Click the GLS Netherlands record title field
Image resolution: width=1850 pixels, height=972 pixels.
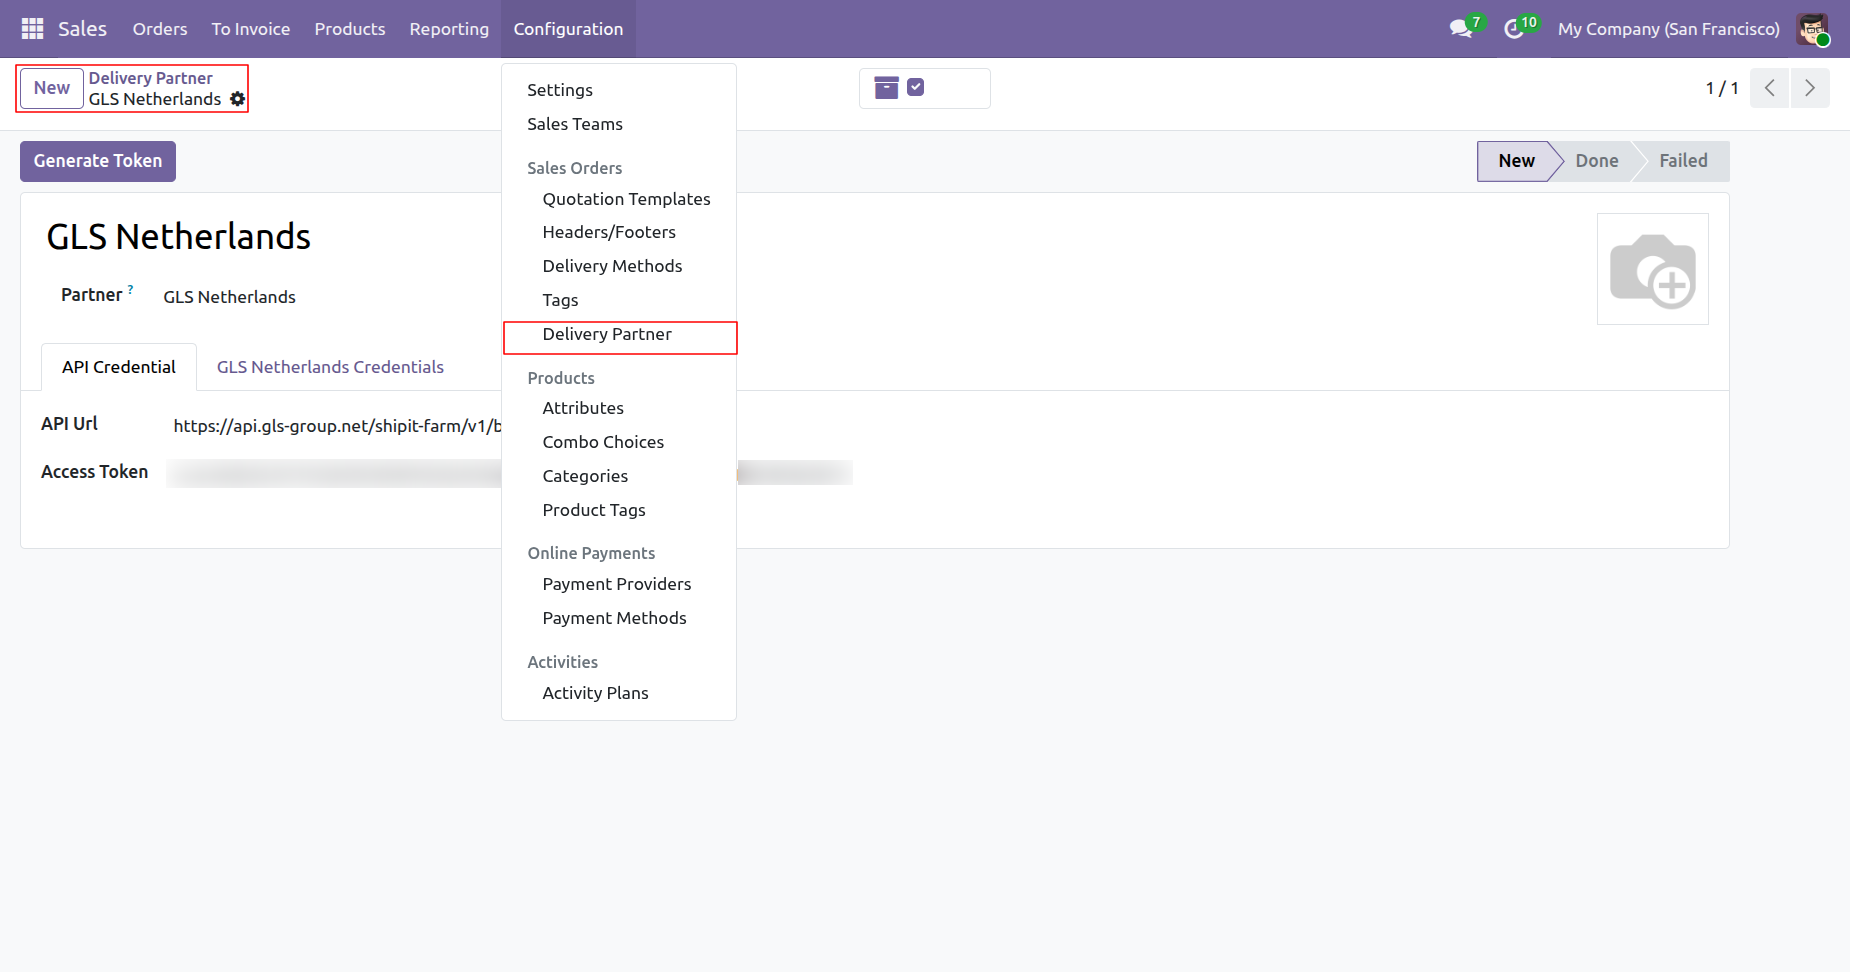point(179,237)
